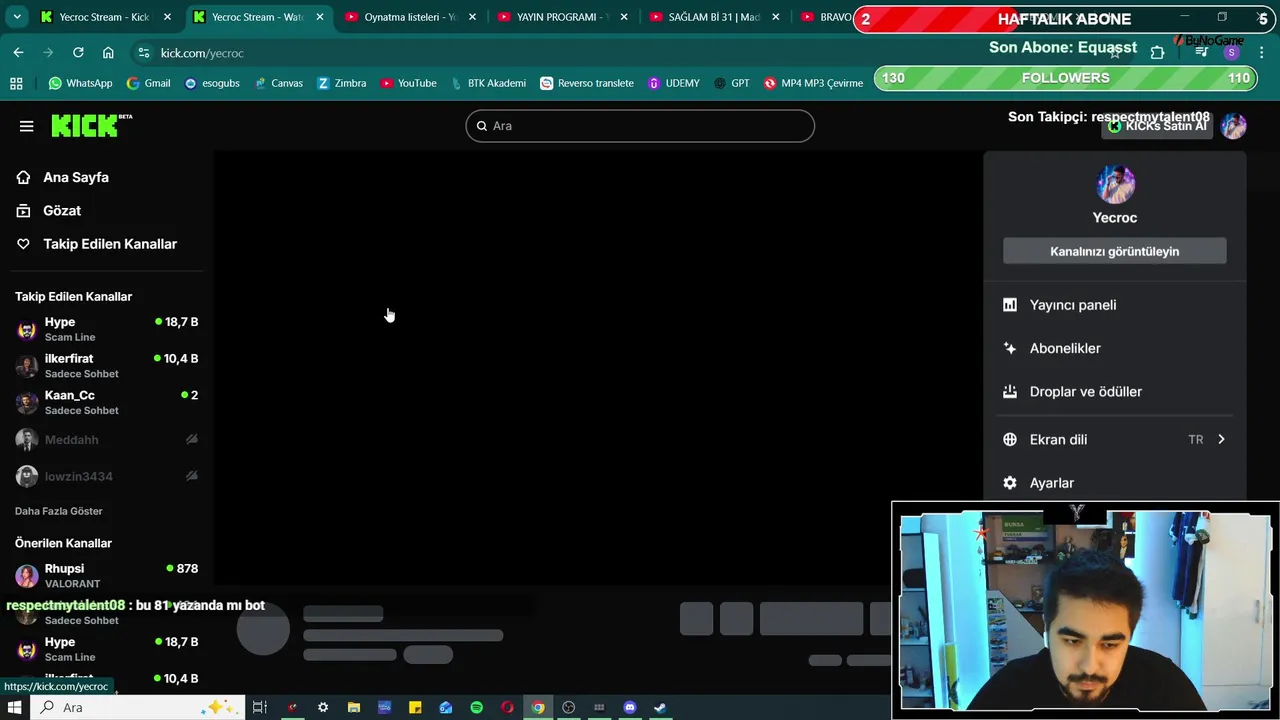Reload the current page
1280x720 pixels.
pyautogui.click(x=78, y=53)
